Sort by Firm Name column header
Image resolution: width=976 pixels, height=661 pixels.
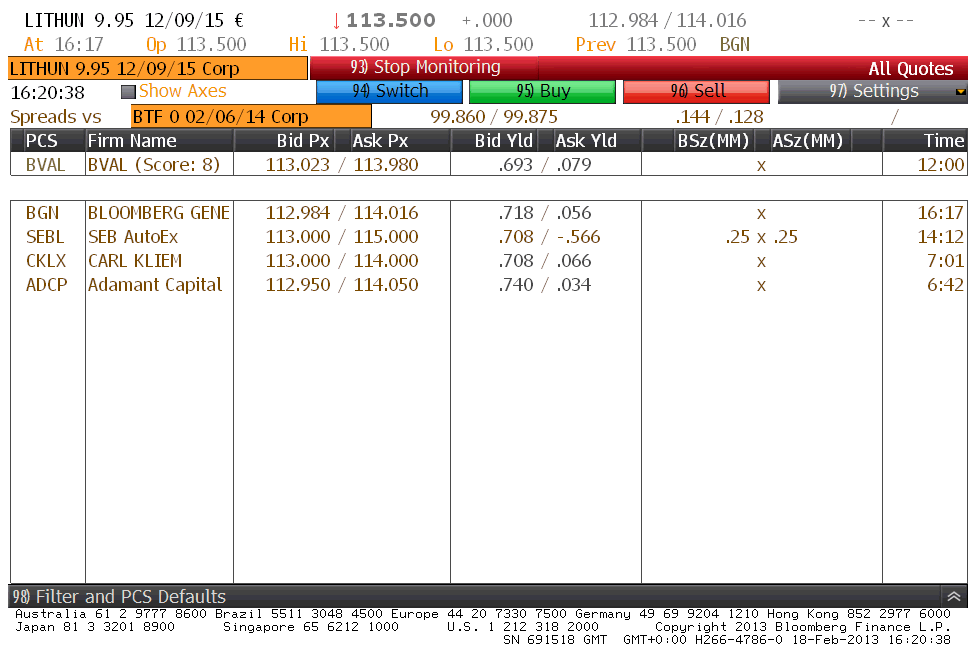pyautogui.click(x=132, y=141)
